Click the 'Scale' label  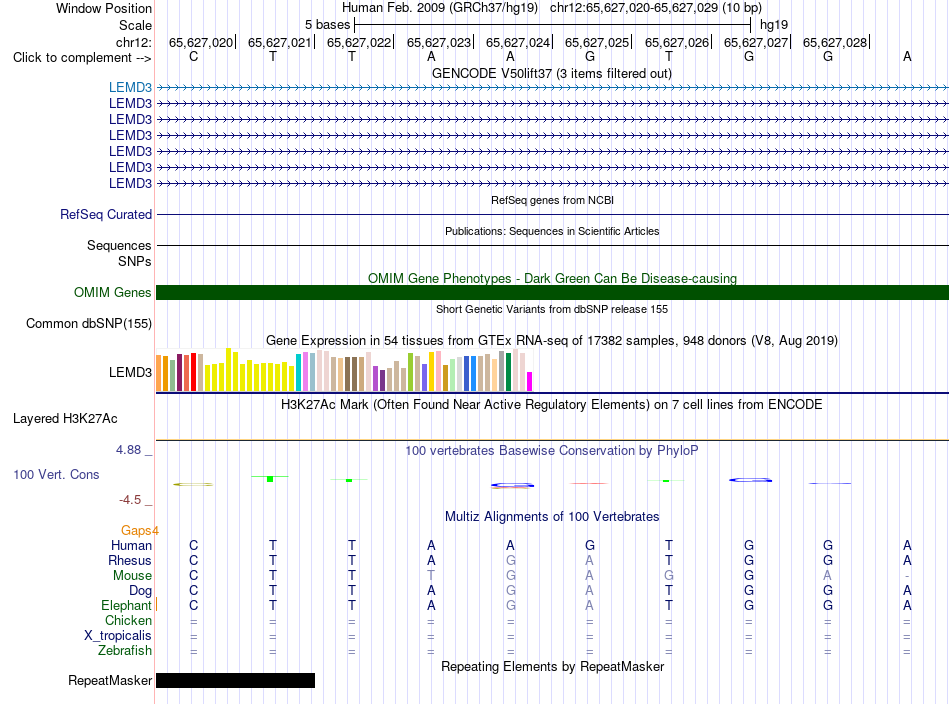coord(135,25)
